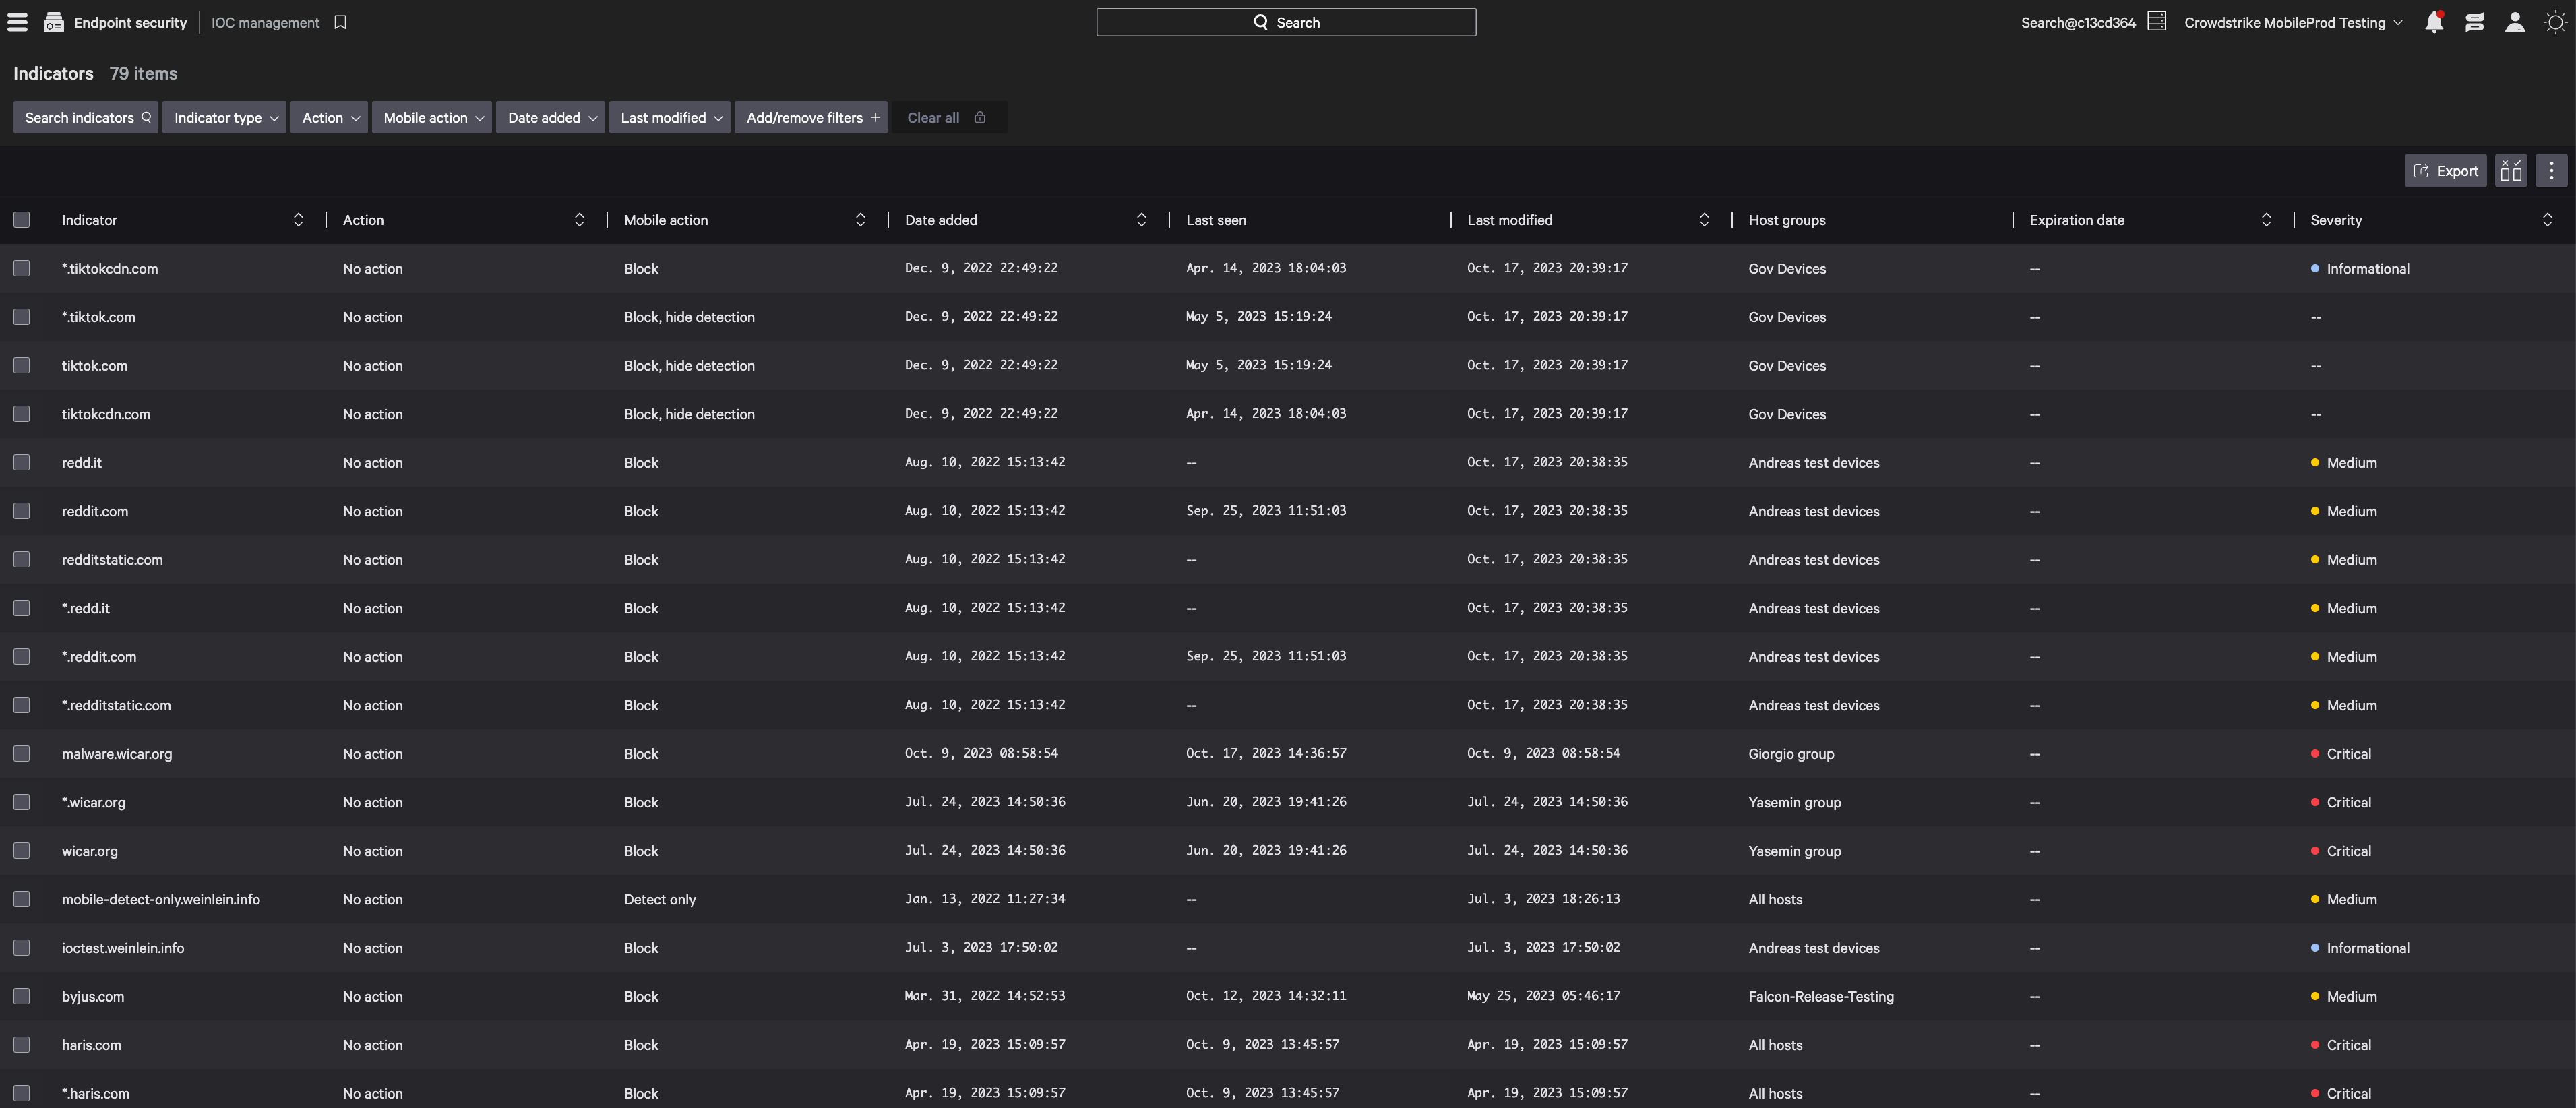The image size is (2576, 1108).
Task: Open the column configuration icon beside Export
Action: 2511,171
